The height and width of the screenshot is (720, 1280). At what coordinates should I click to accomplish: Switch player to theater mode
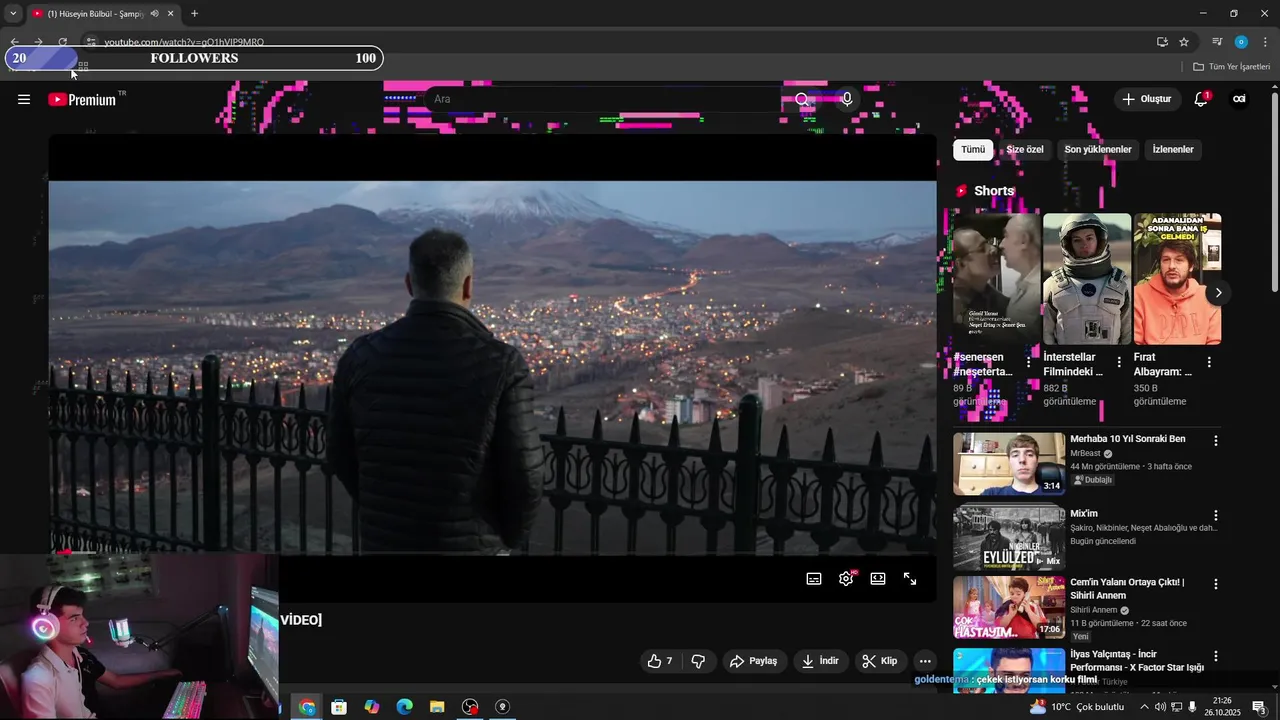point(878,579)
